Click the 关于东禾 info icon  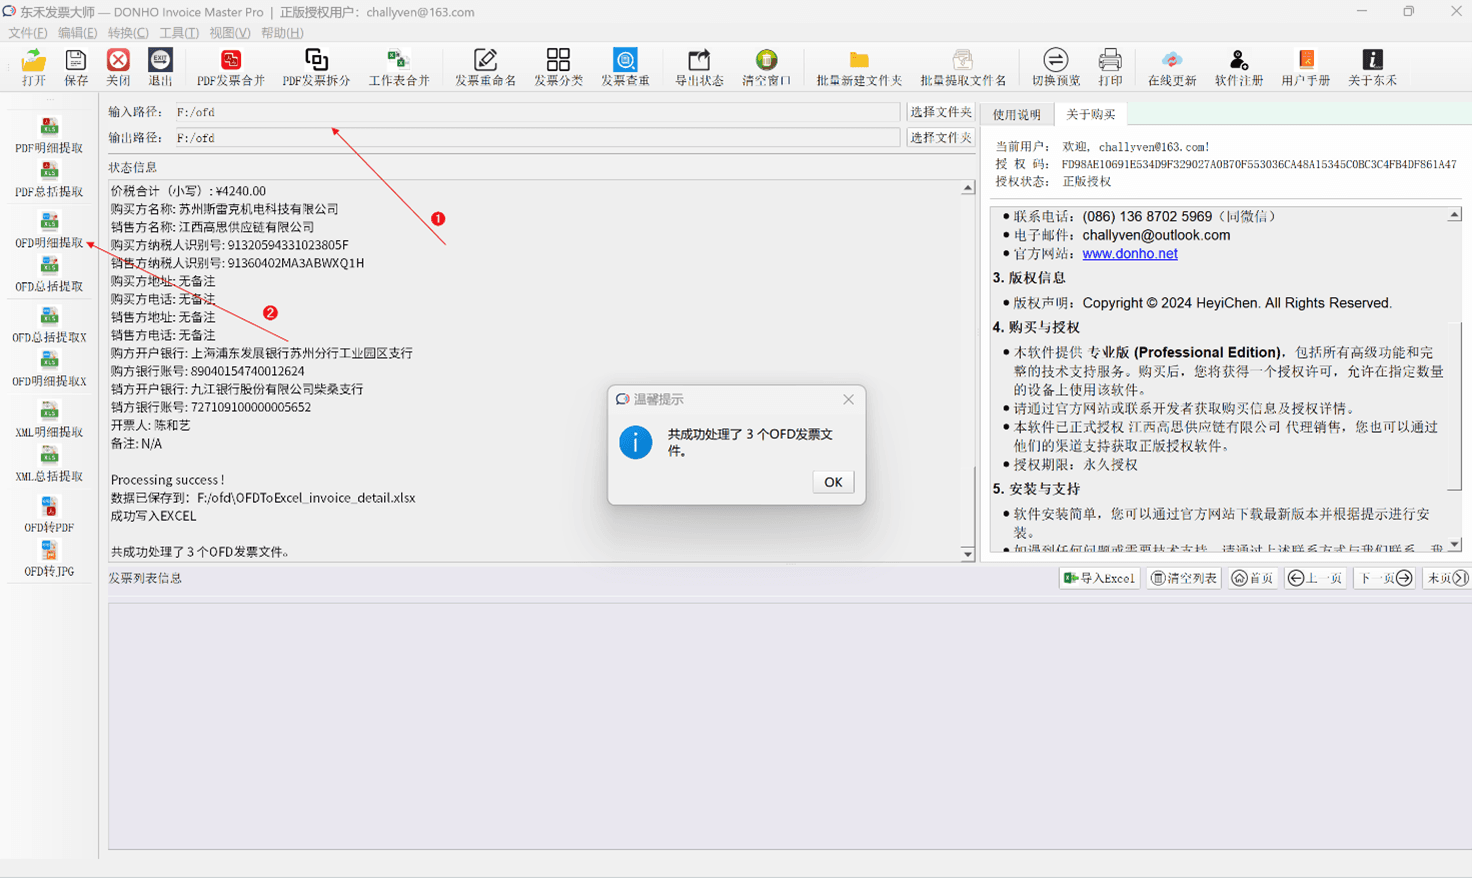1372,67
